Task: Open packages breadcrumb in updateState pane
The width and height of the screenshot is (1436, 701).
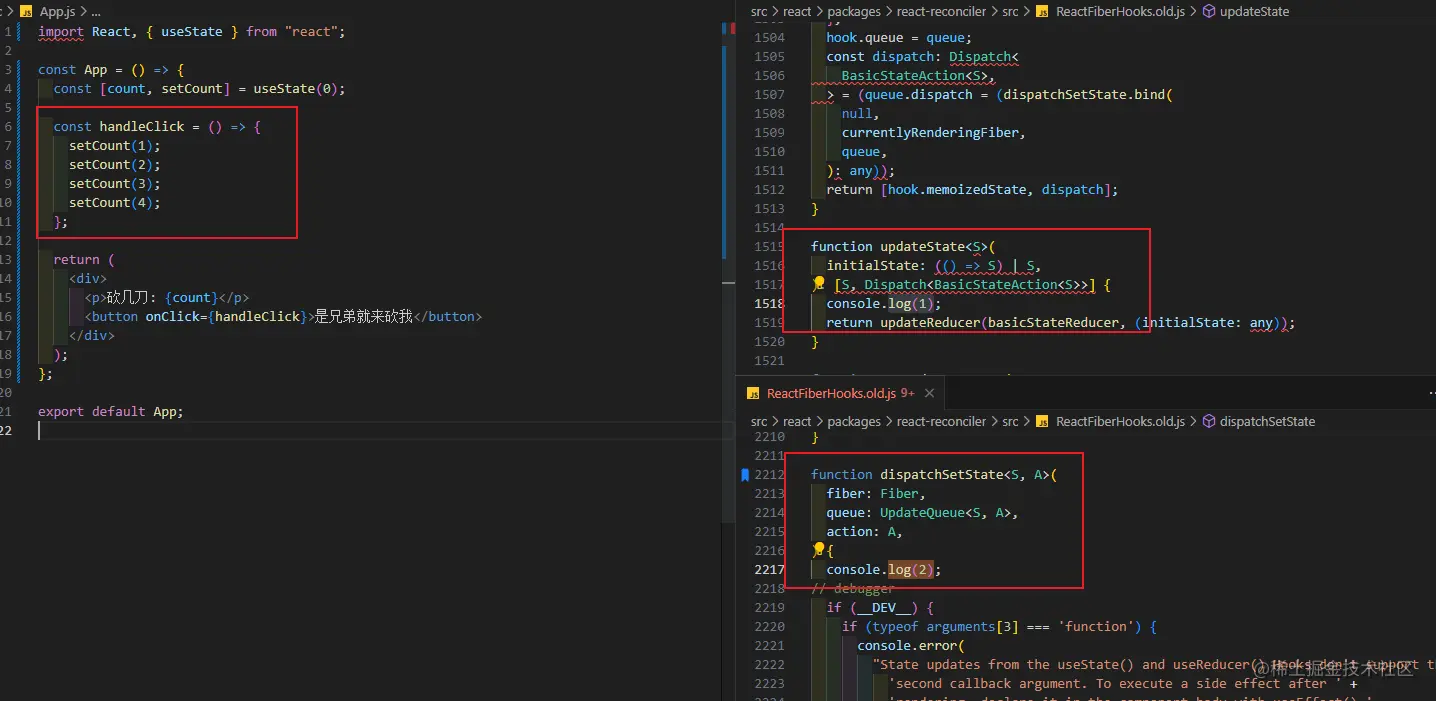Action: tap(854, 12)
